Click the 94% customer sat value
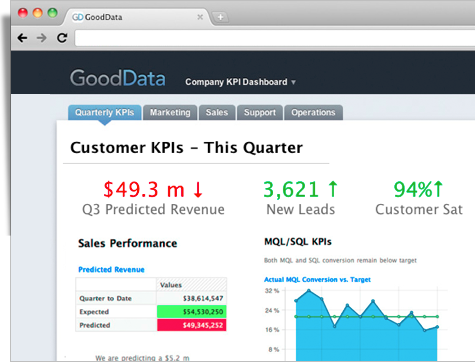The width and height of the screenshot is (475, 362). [413, 189]
